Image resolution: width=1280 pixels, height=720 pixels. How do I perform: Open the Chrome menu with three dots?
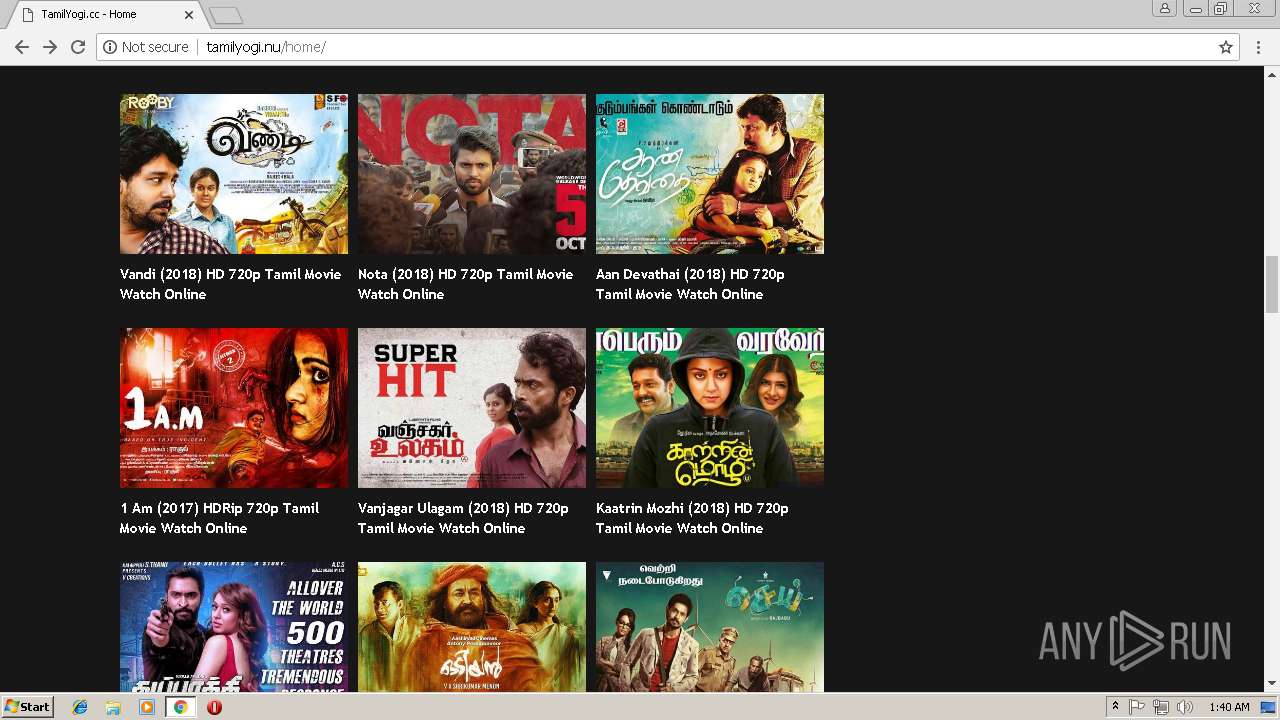1259,47
